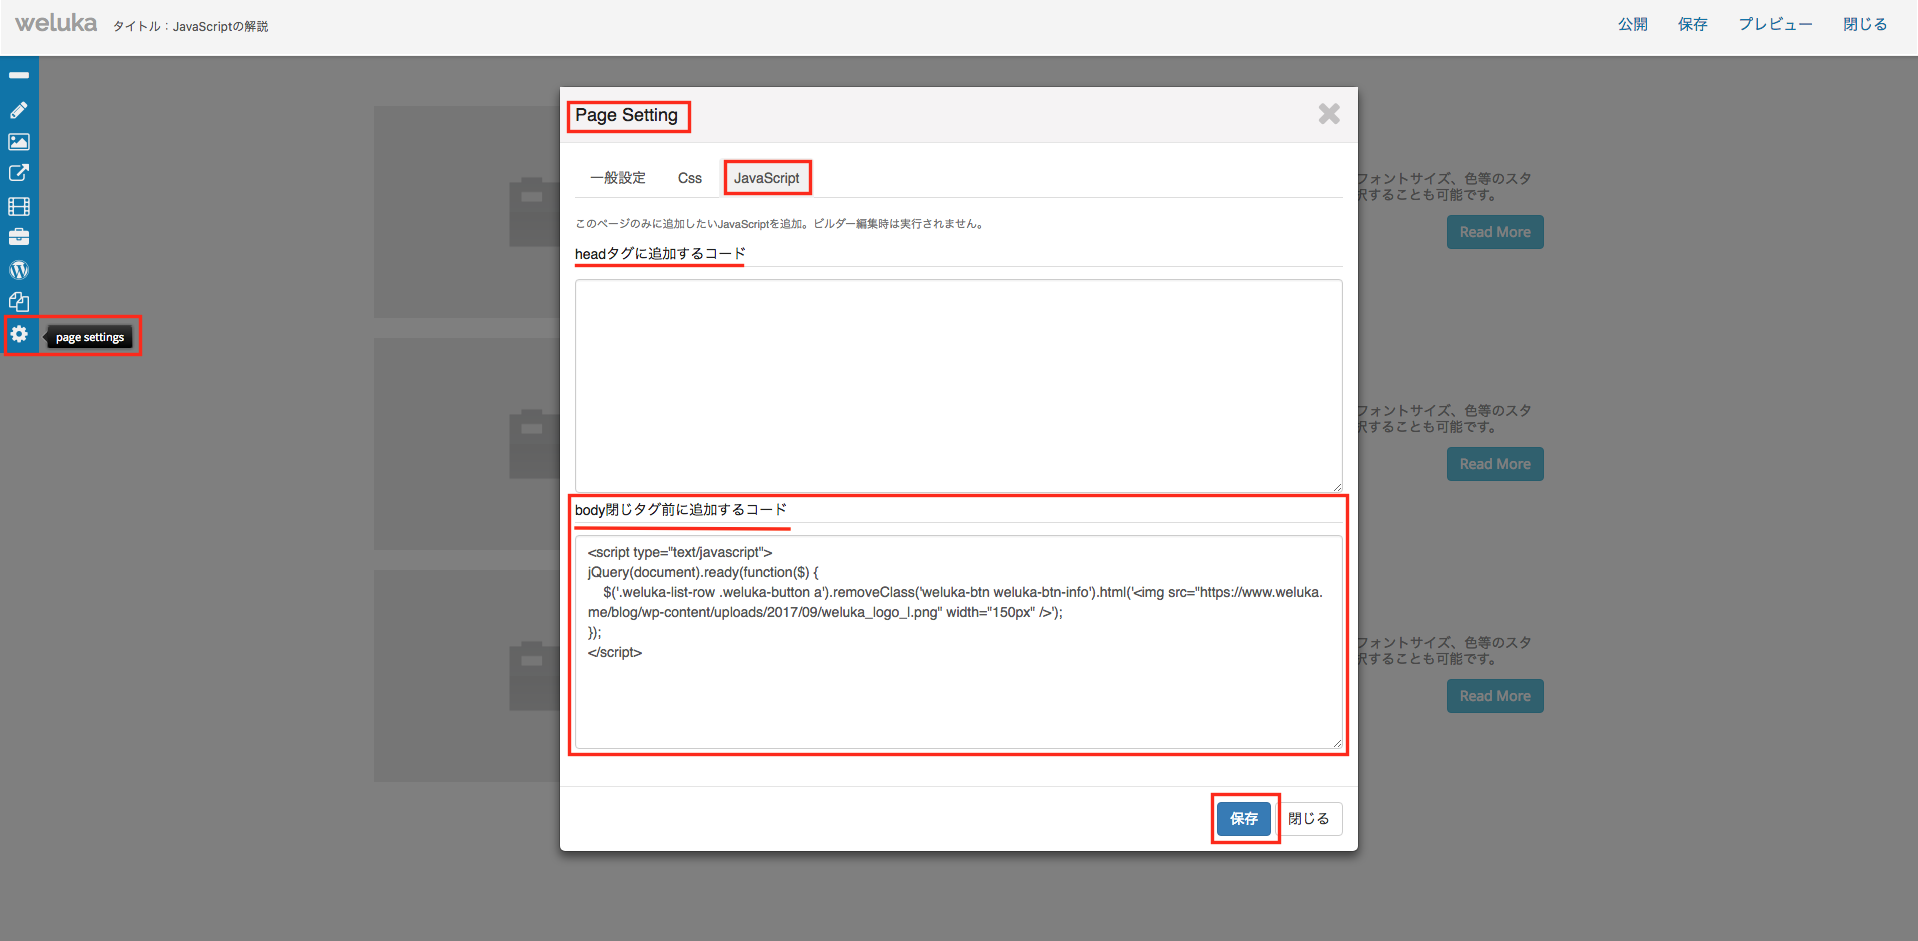1918x941 pixels.
Task: Click the page settings tooltip label
Action: click(90, 337)
